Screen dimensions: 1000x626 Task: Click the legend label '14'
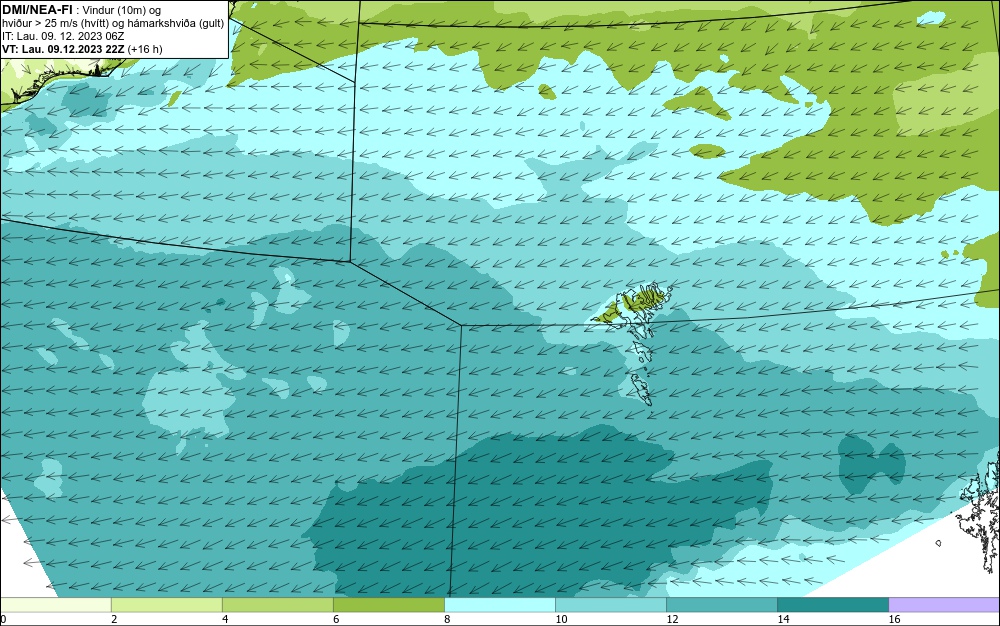(783, 619)
